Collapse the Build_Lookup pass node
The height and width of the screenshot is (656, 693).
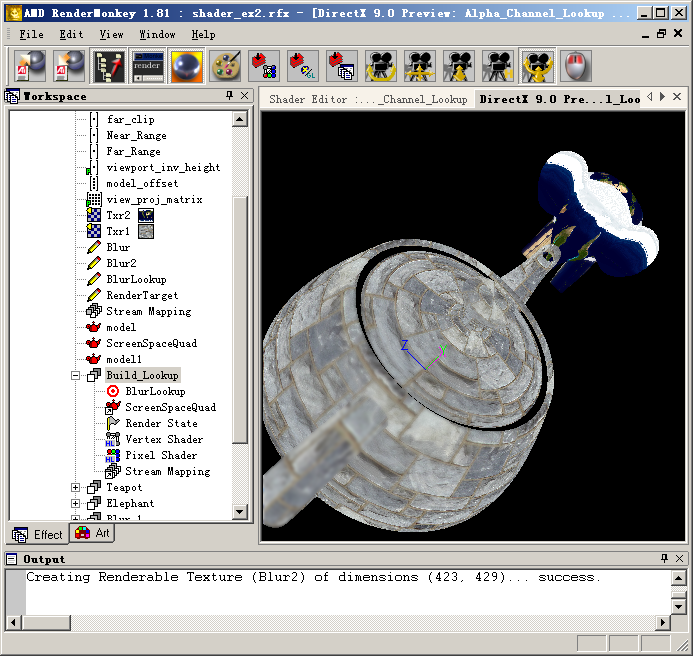point(76,375)
